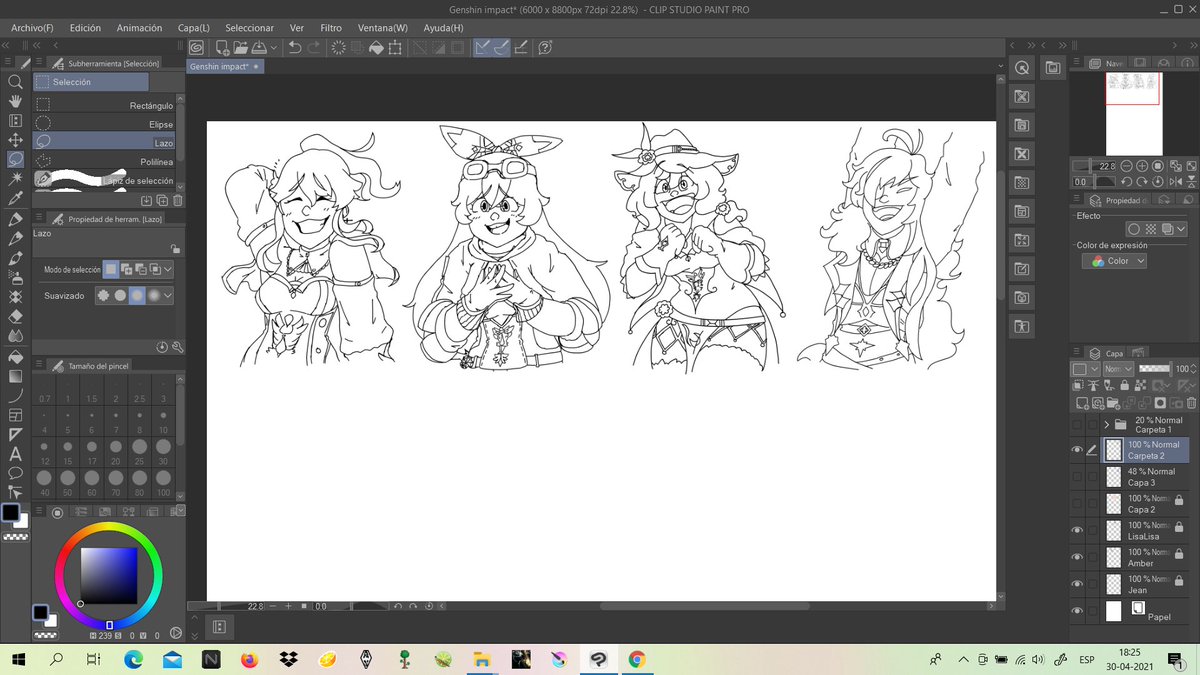Click the Create layer mask icon

pos(1160,403)
